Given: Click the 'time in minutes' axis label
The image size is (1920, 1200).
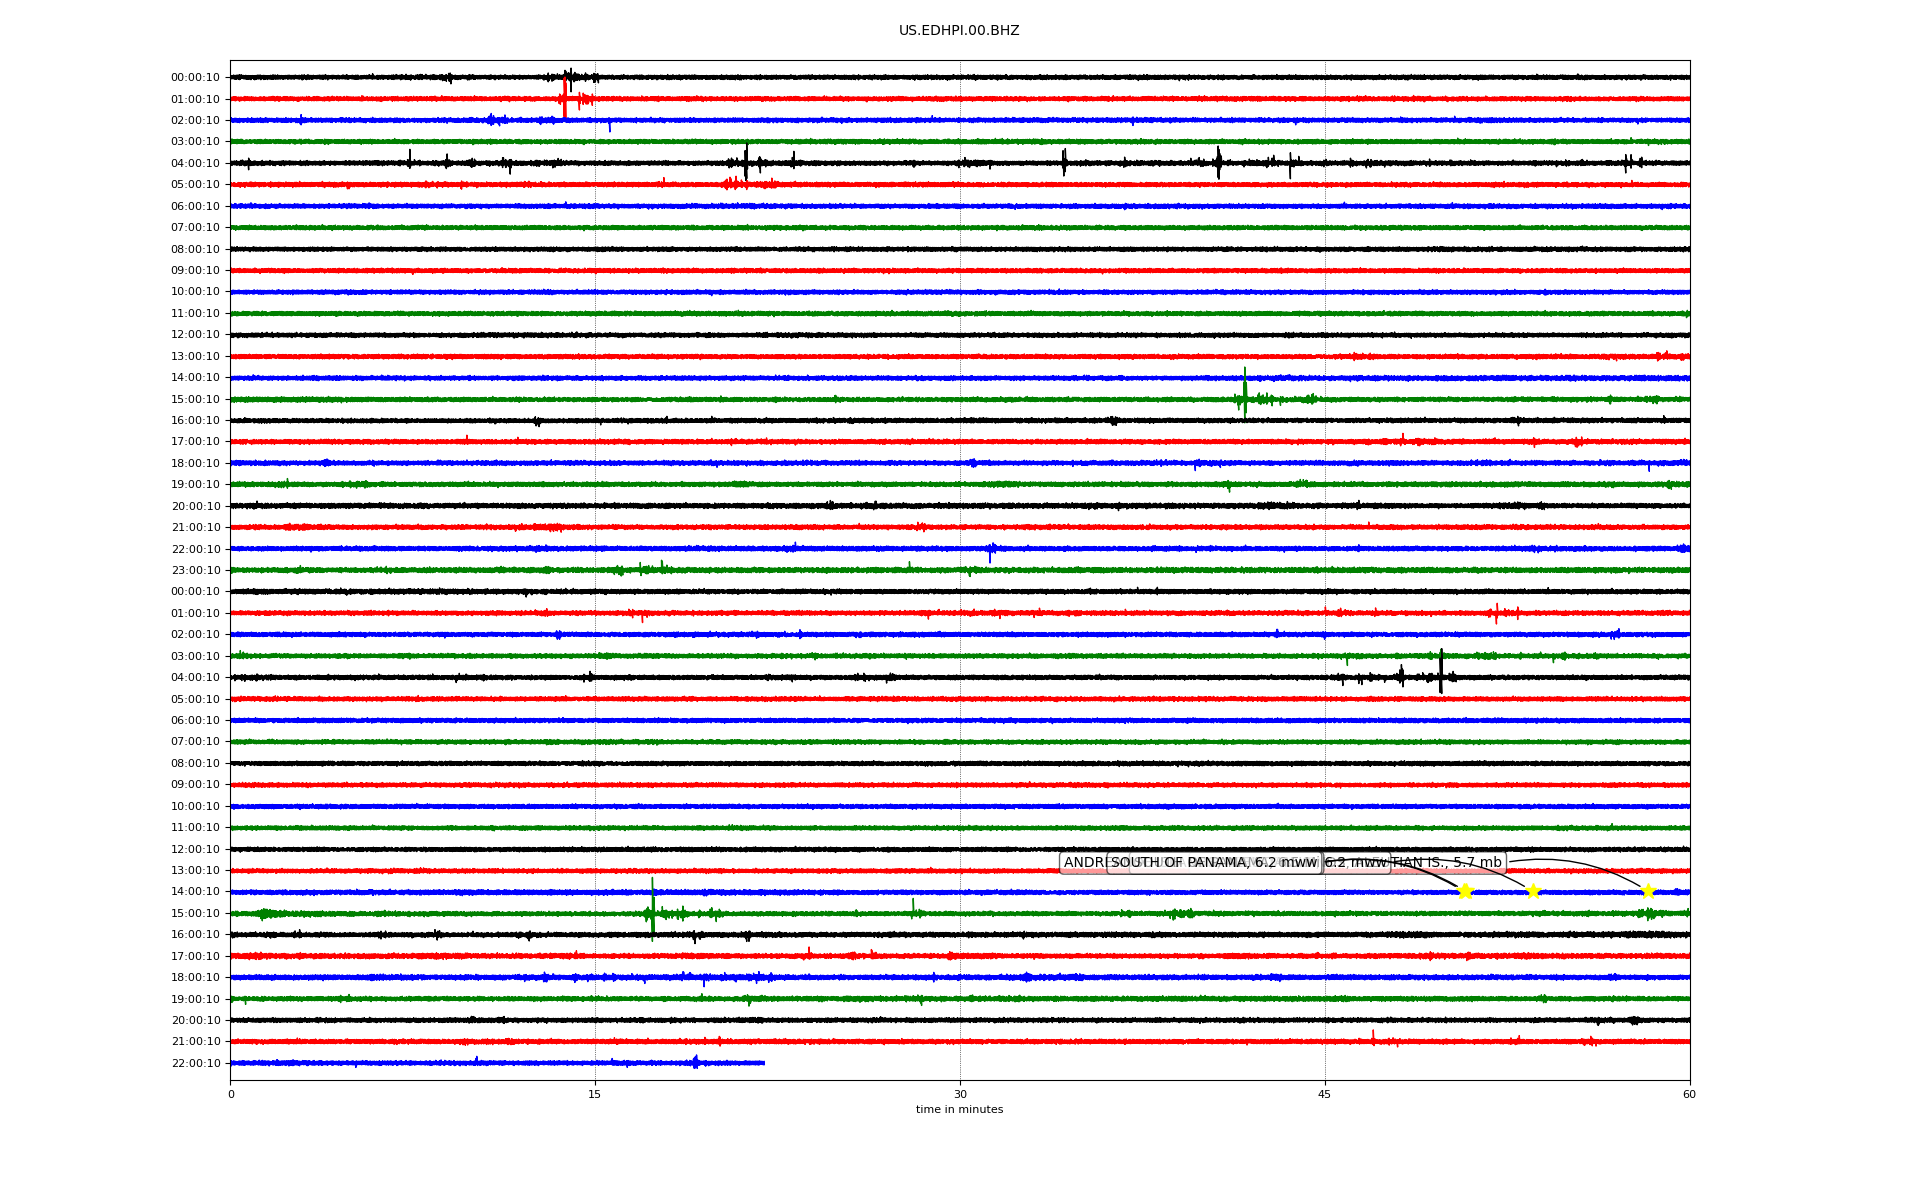Looking at the screenshot, I should pos(959,1109).
